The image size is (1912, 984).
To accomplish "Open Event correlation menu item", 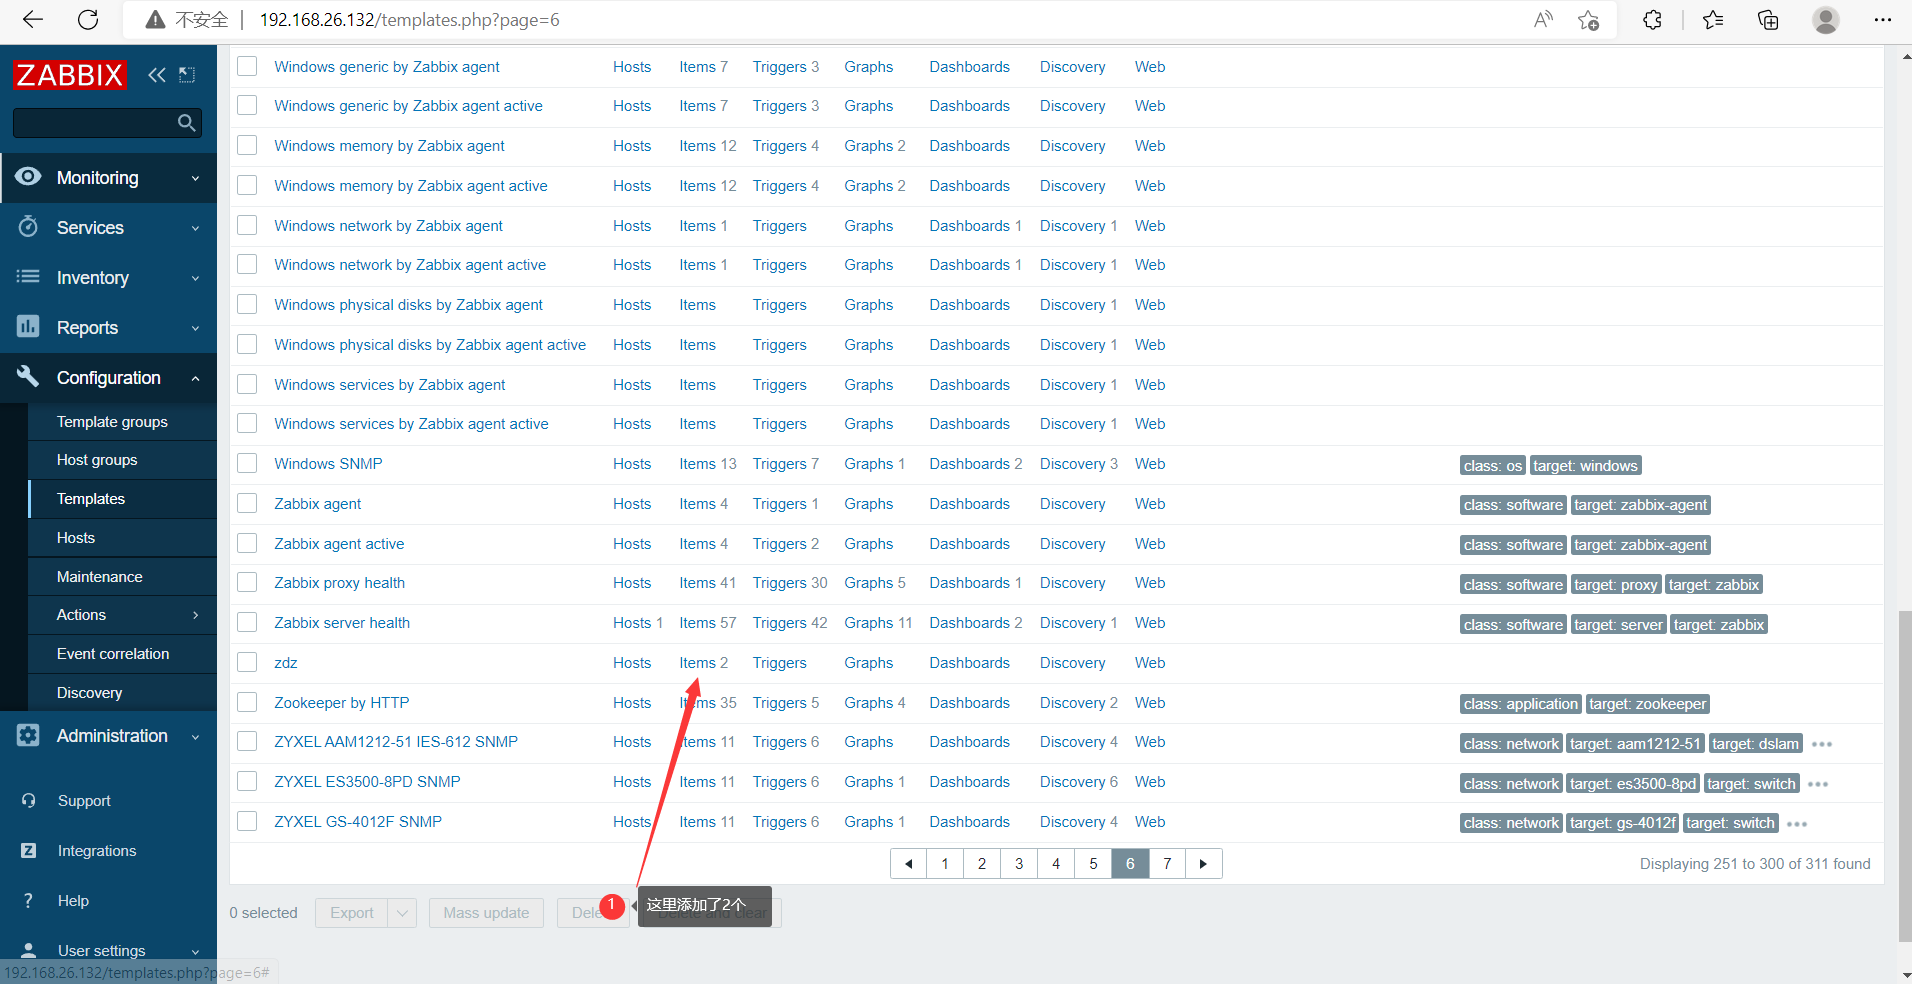I will 113,654.
